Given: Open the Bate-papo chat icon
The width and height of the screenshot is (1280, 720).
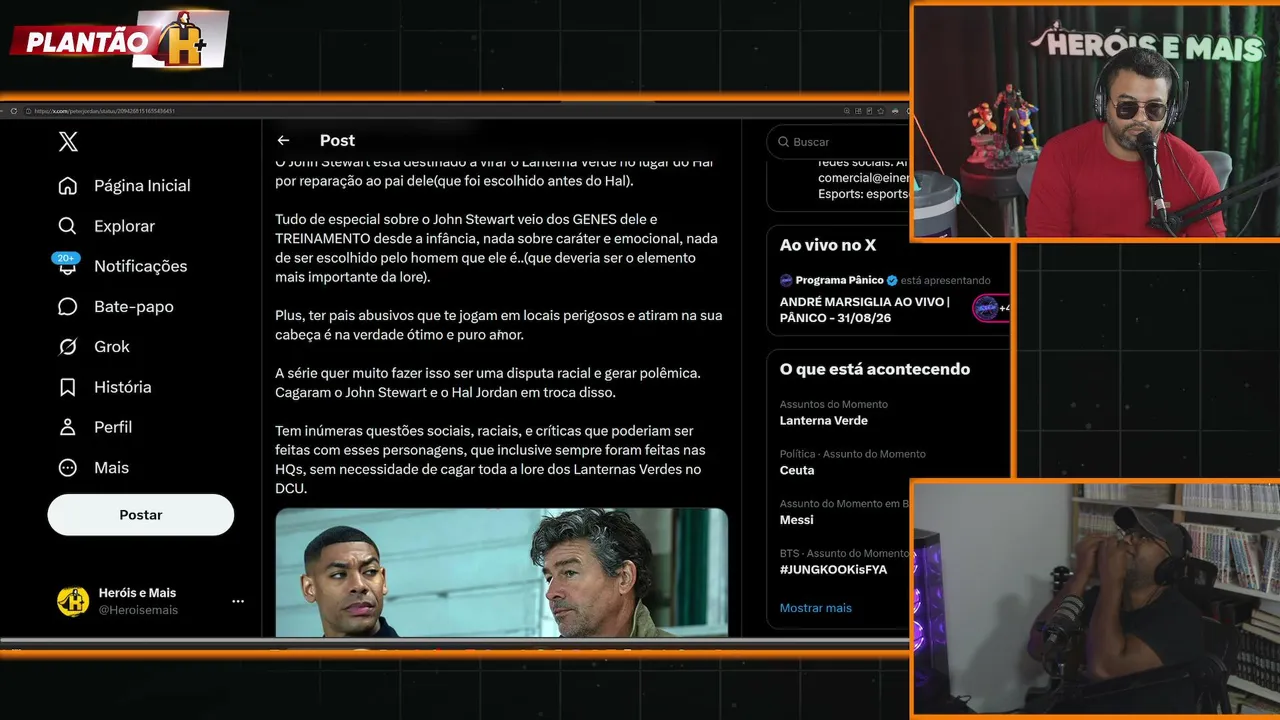Looking at the screenshot, I should pyautogui.click(x=68, y=307).
